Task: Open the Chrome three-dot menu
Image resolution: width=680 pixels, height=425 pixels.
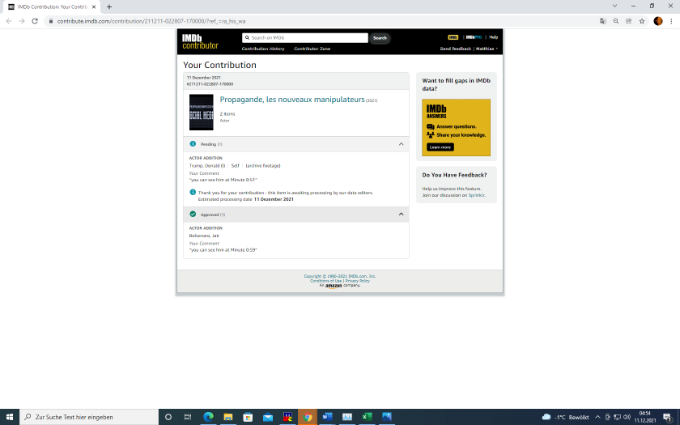Action: point(671,21)
